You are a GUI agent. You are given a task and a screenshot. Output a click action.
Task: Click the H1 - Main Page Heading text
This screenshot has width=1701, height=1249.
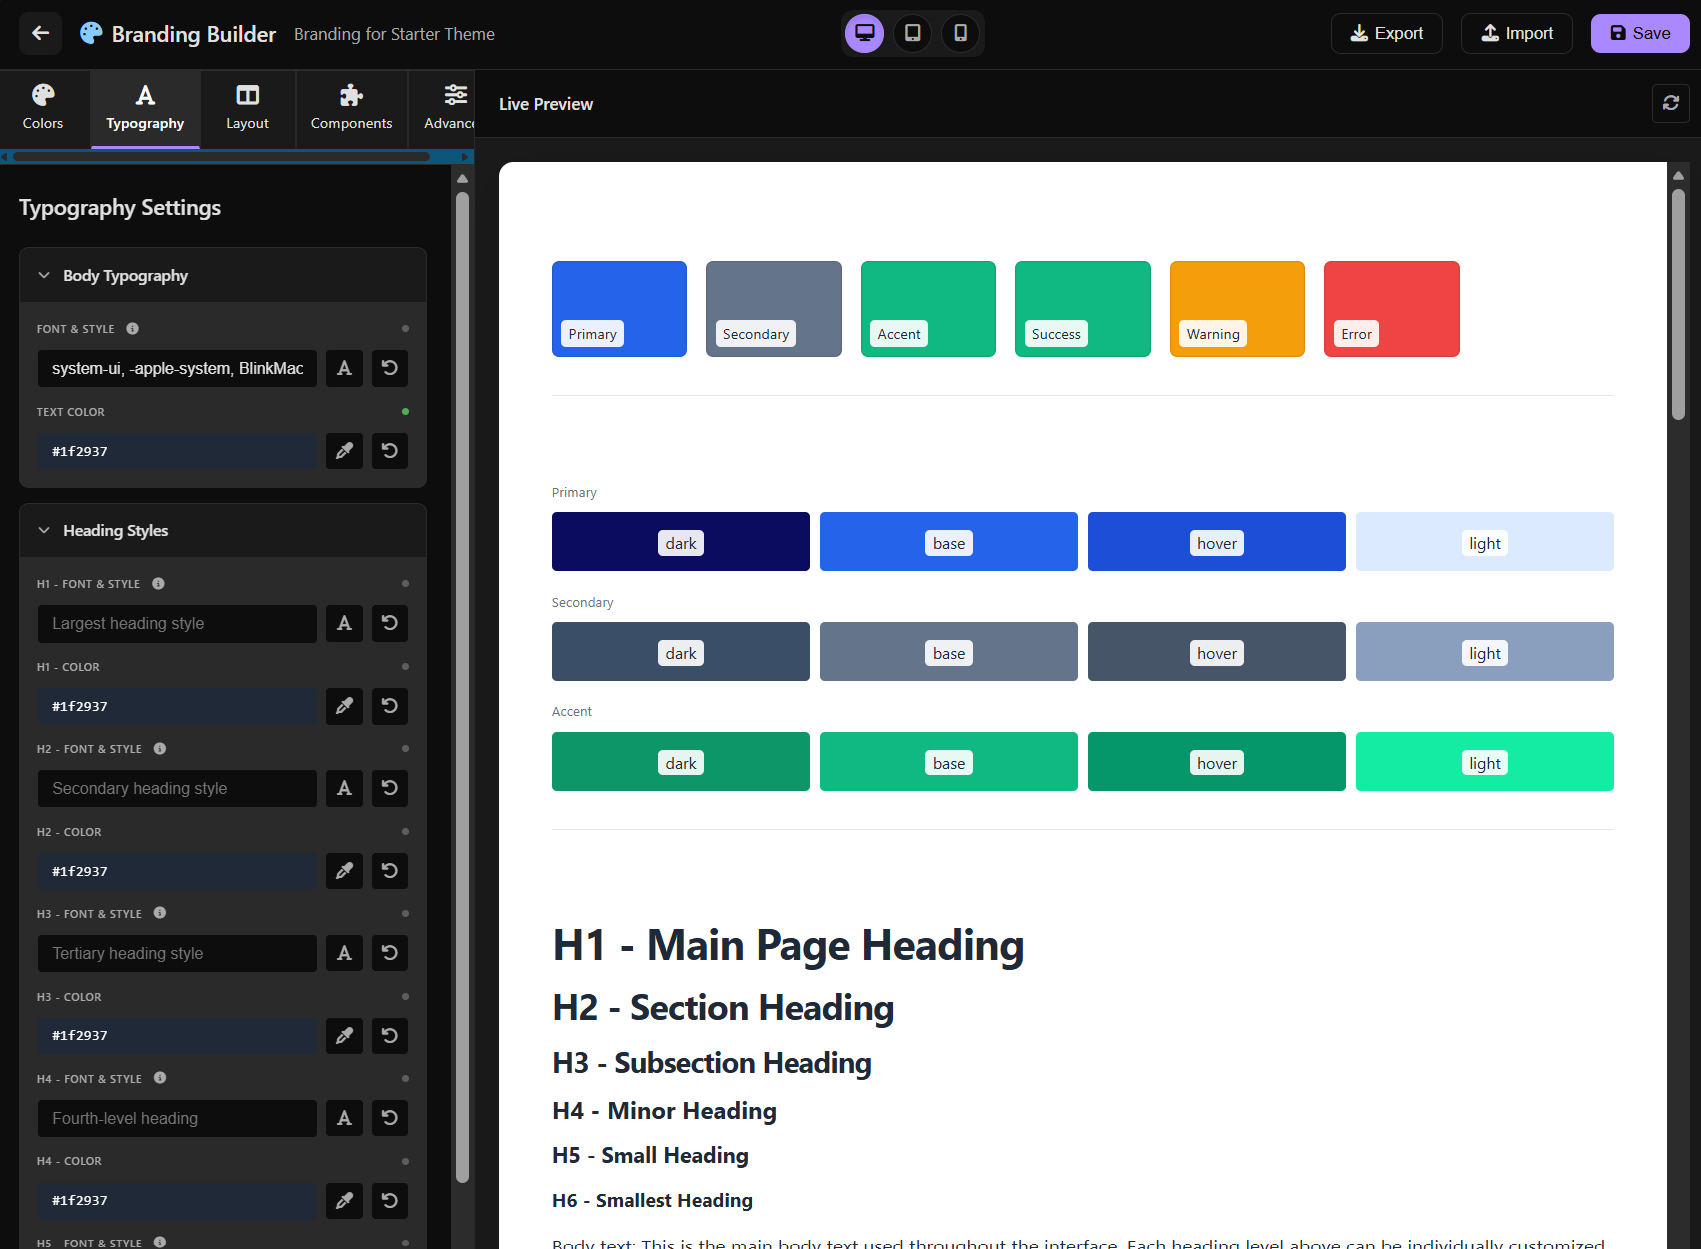[x=788, y=945]
